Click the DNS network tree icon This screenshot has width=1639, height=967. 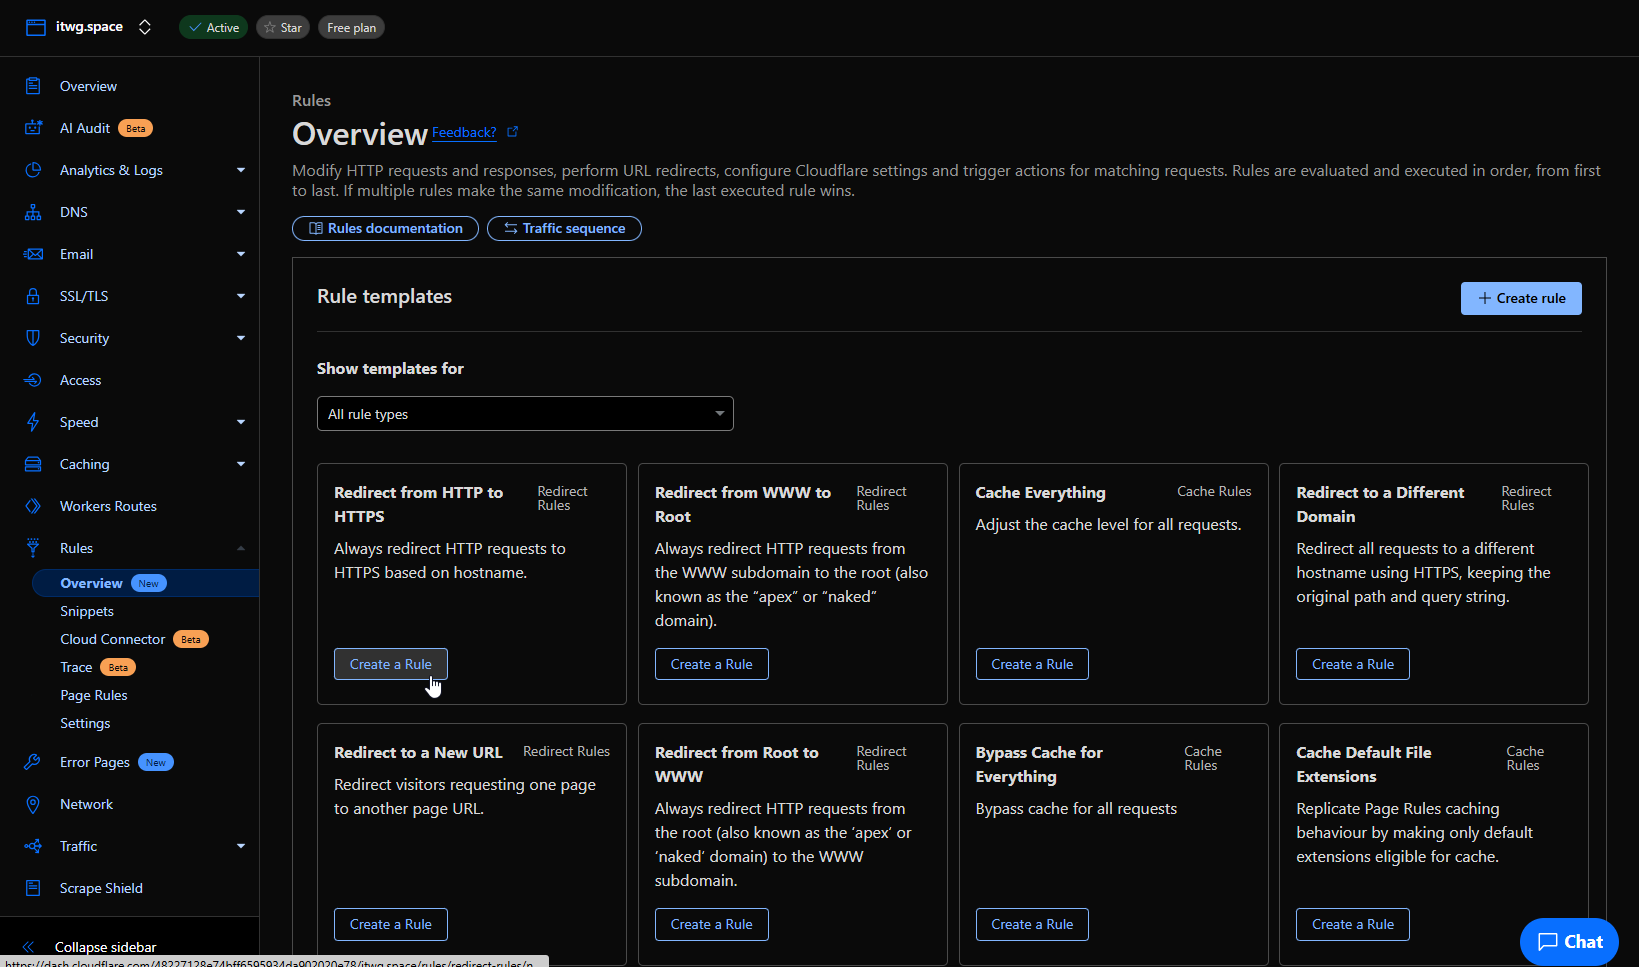33,212
